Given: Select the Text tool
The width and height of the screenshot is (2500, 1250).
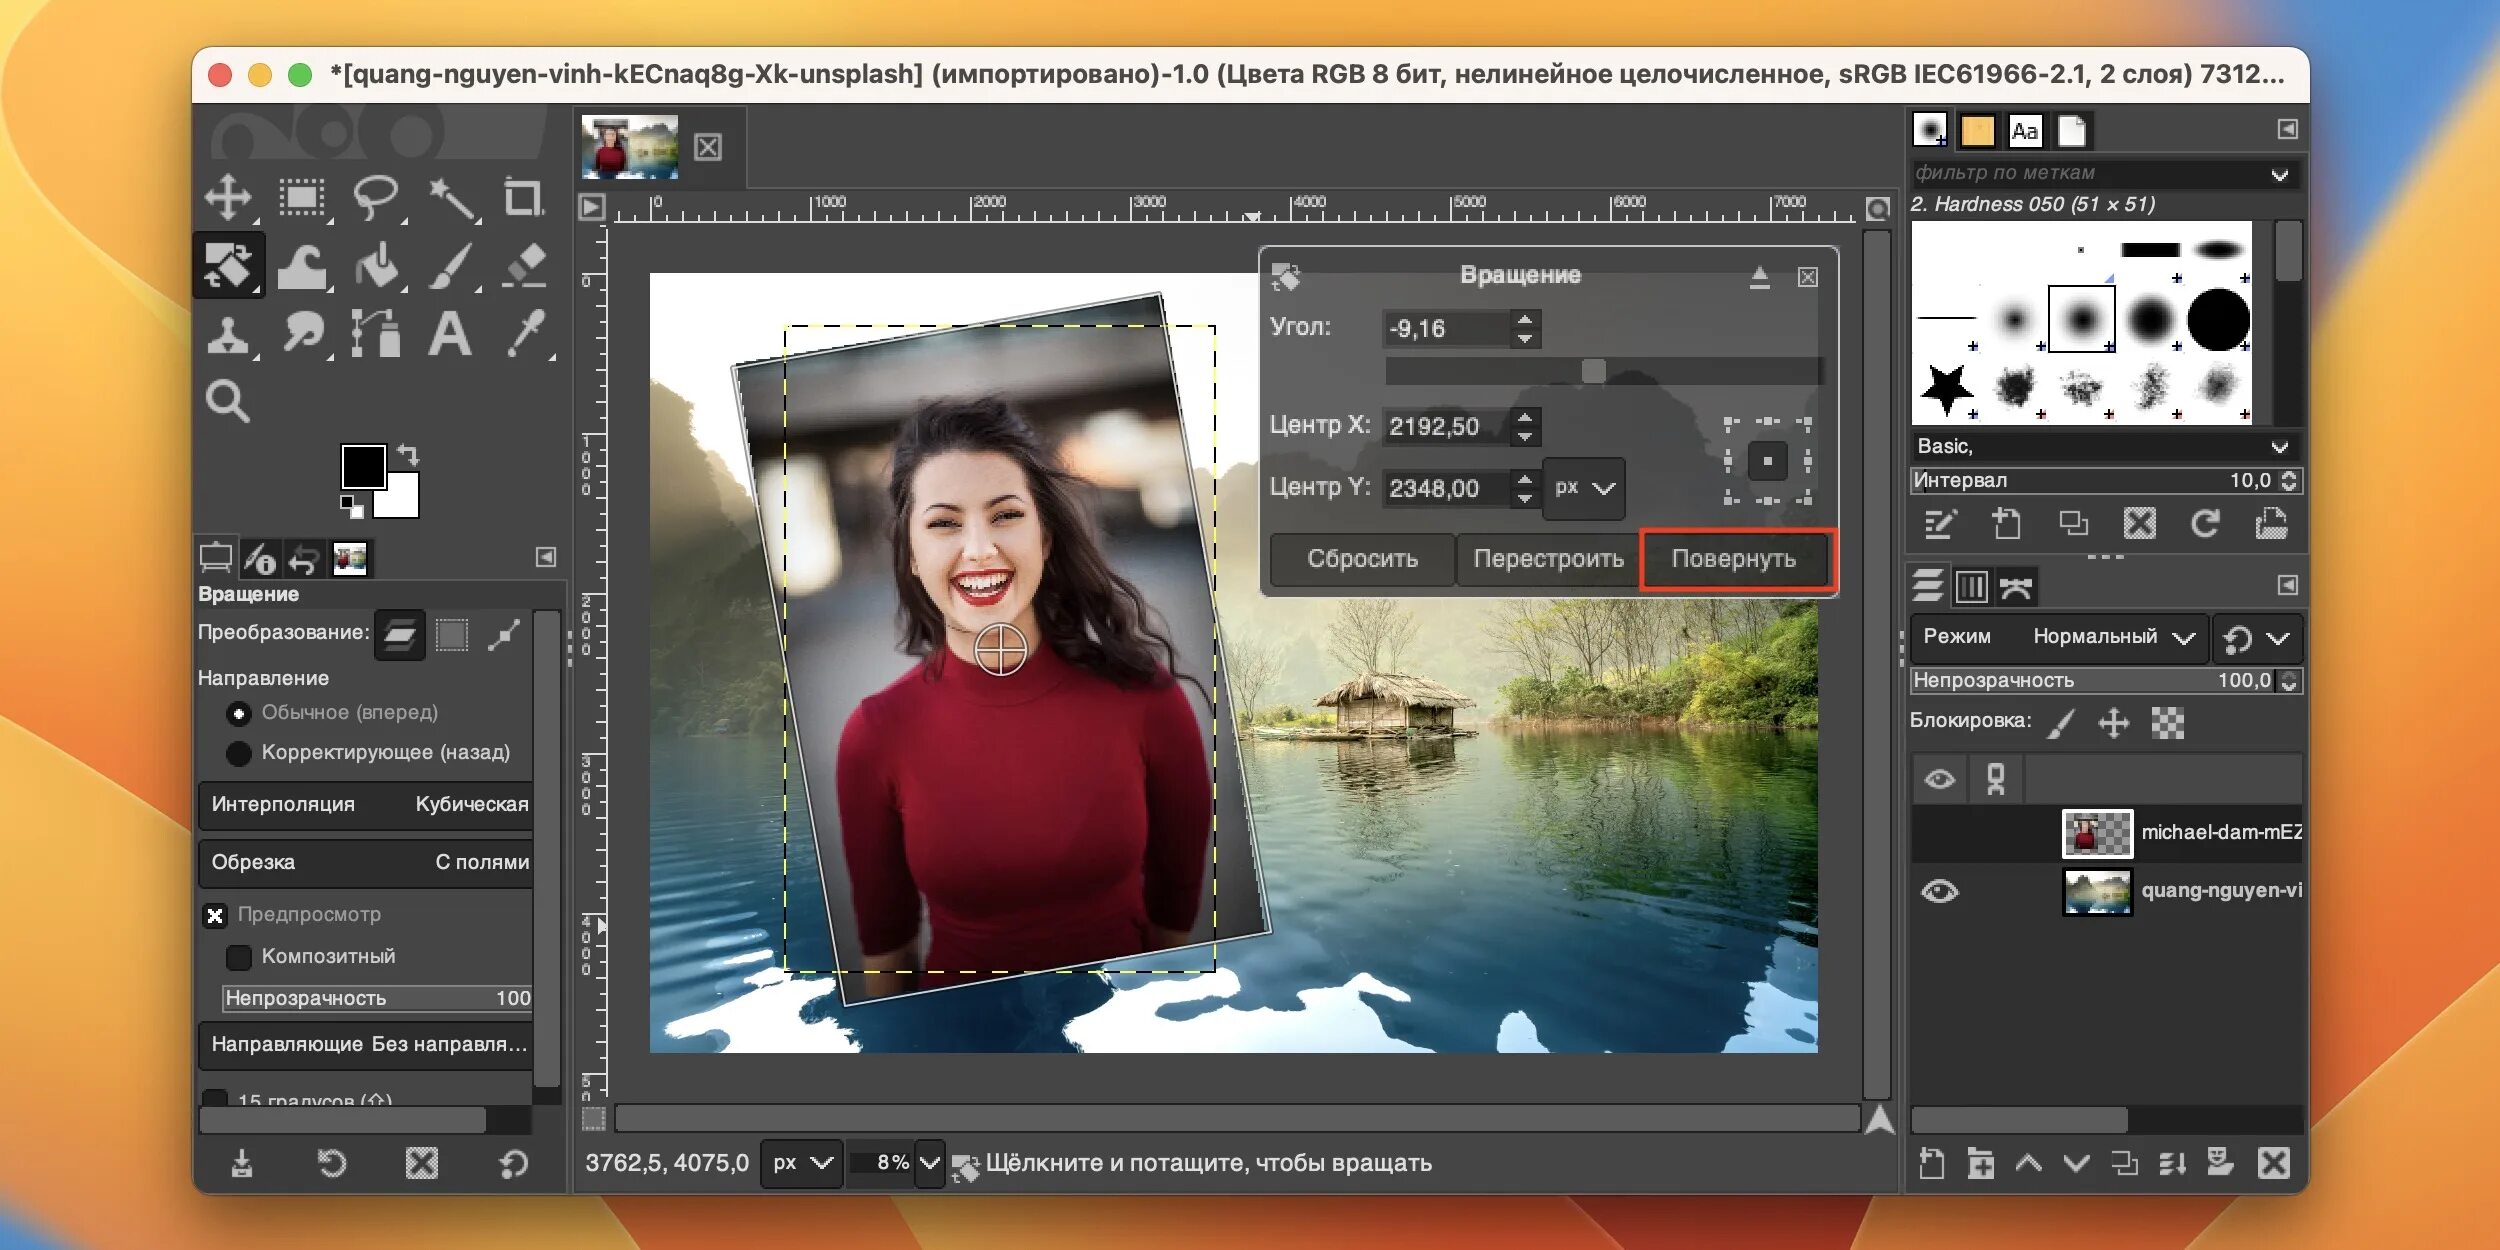Looking at the screenshot, I should (x=450, y=334).
